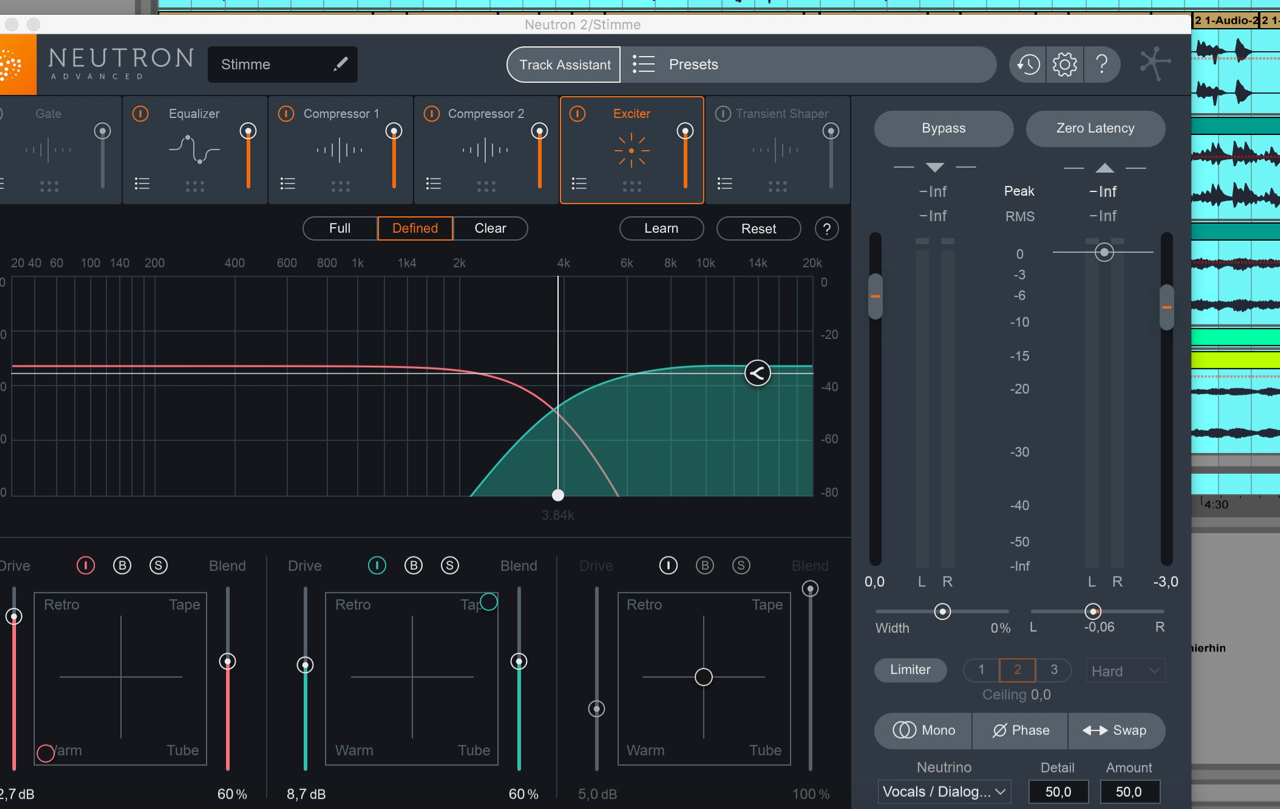The image size is (1280, 809).
Task: Click the arrow handle on the spectrum curve
Action: (x=758, y=373)
